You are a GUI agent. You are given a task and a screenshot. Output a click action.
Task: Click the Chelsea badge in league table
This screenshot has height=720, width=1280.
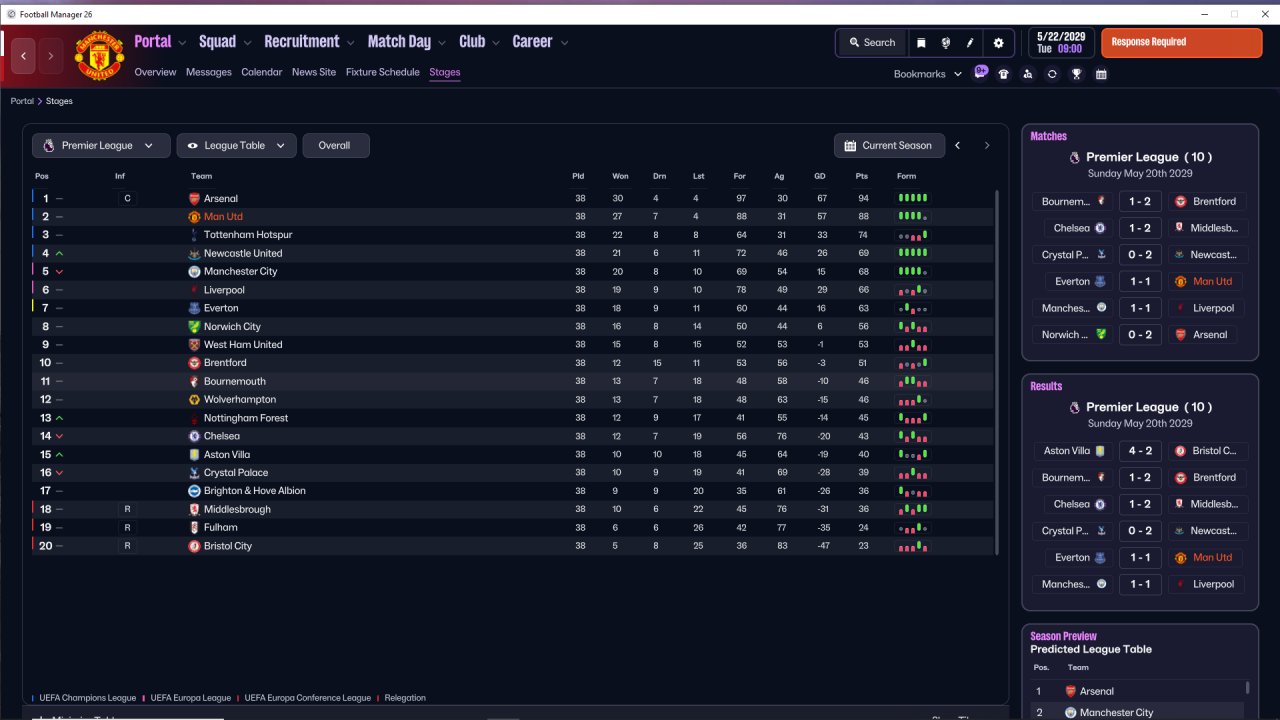195,436
